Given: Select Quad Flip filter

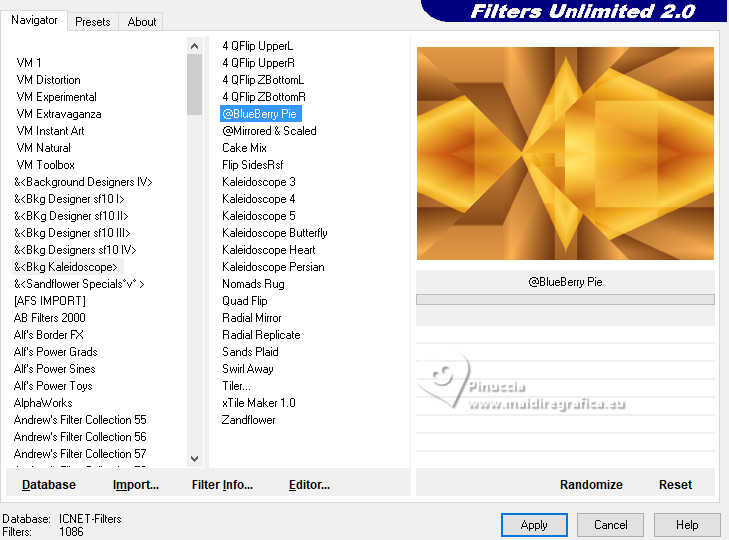Looking at the screenshot, I should click(x=245, y=301).
